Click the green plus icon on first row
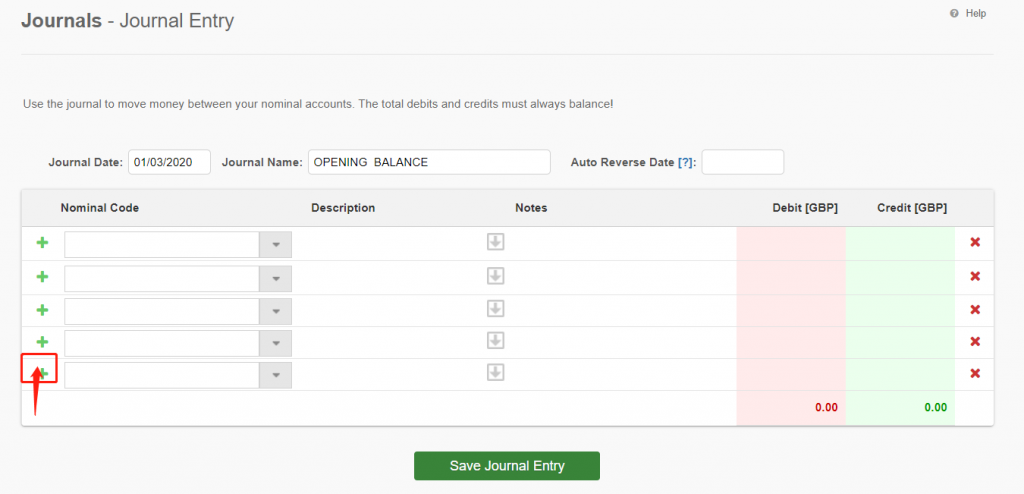The image size is (1024, 494). [42, 243]
